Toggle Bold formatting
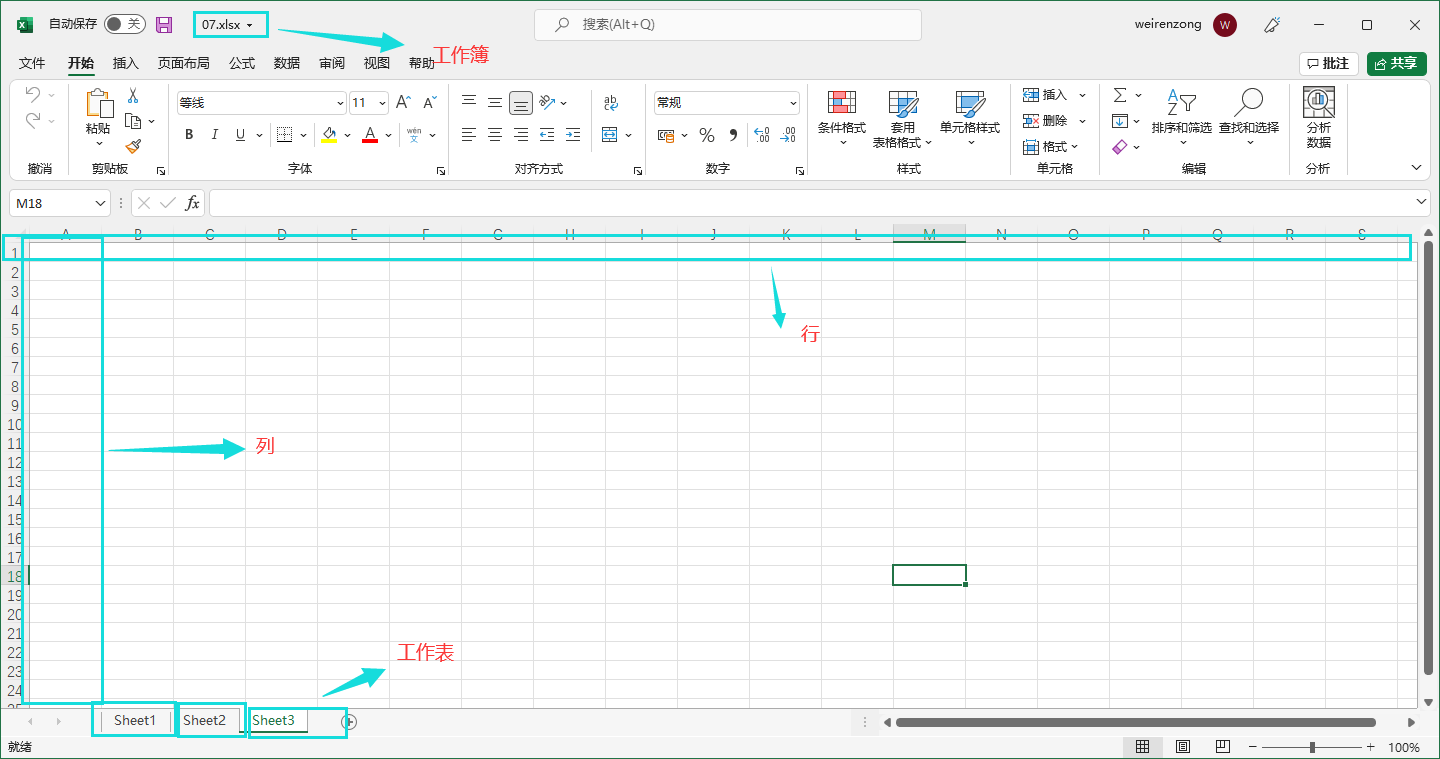 [189, 135]
